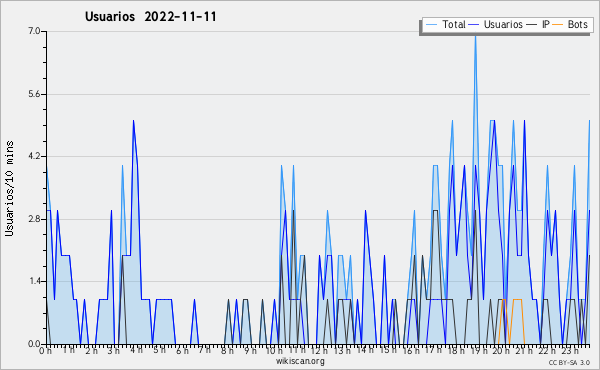Click the x-axis label '4 h'

pos(137,350)
